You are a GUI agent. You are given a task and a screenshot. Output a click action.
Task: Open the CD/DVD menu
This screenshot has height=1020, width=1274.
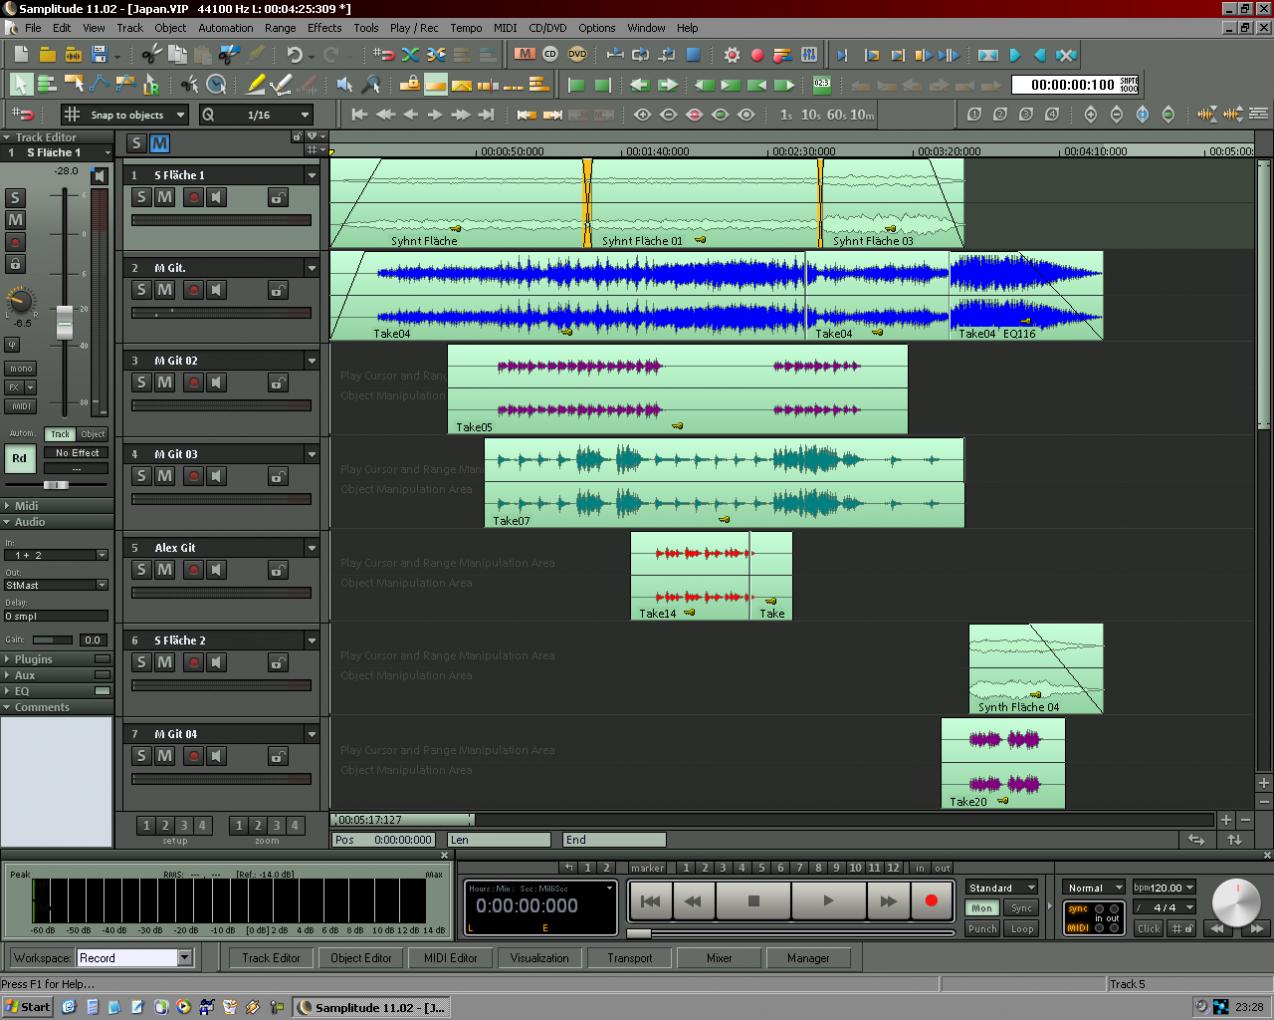coord(547,28)
